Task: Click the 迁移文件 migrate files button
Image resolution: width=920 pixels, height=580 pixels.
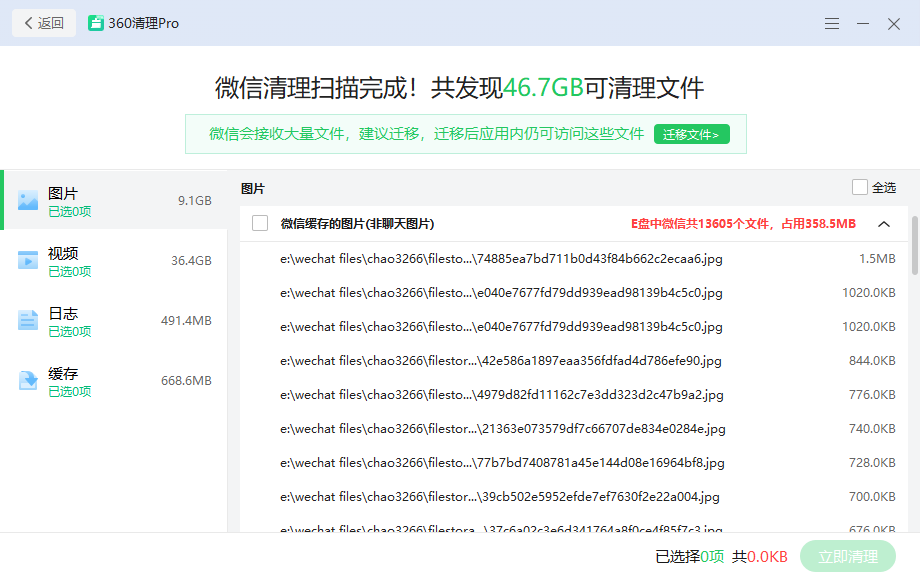Action: tap(691, 133)
